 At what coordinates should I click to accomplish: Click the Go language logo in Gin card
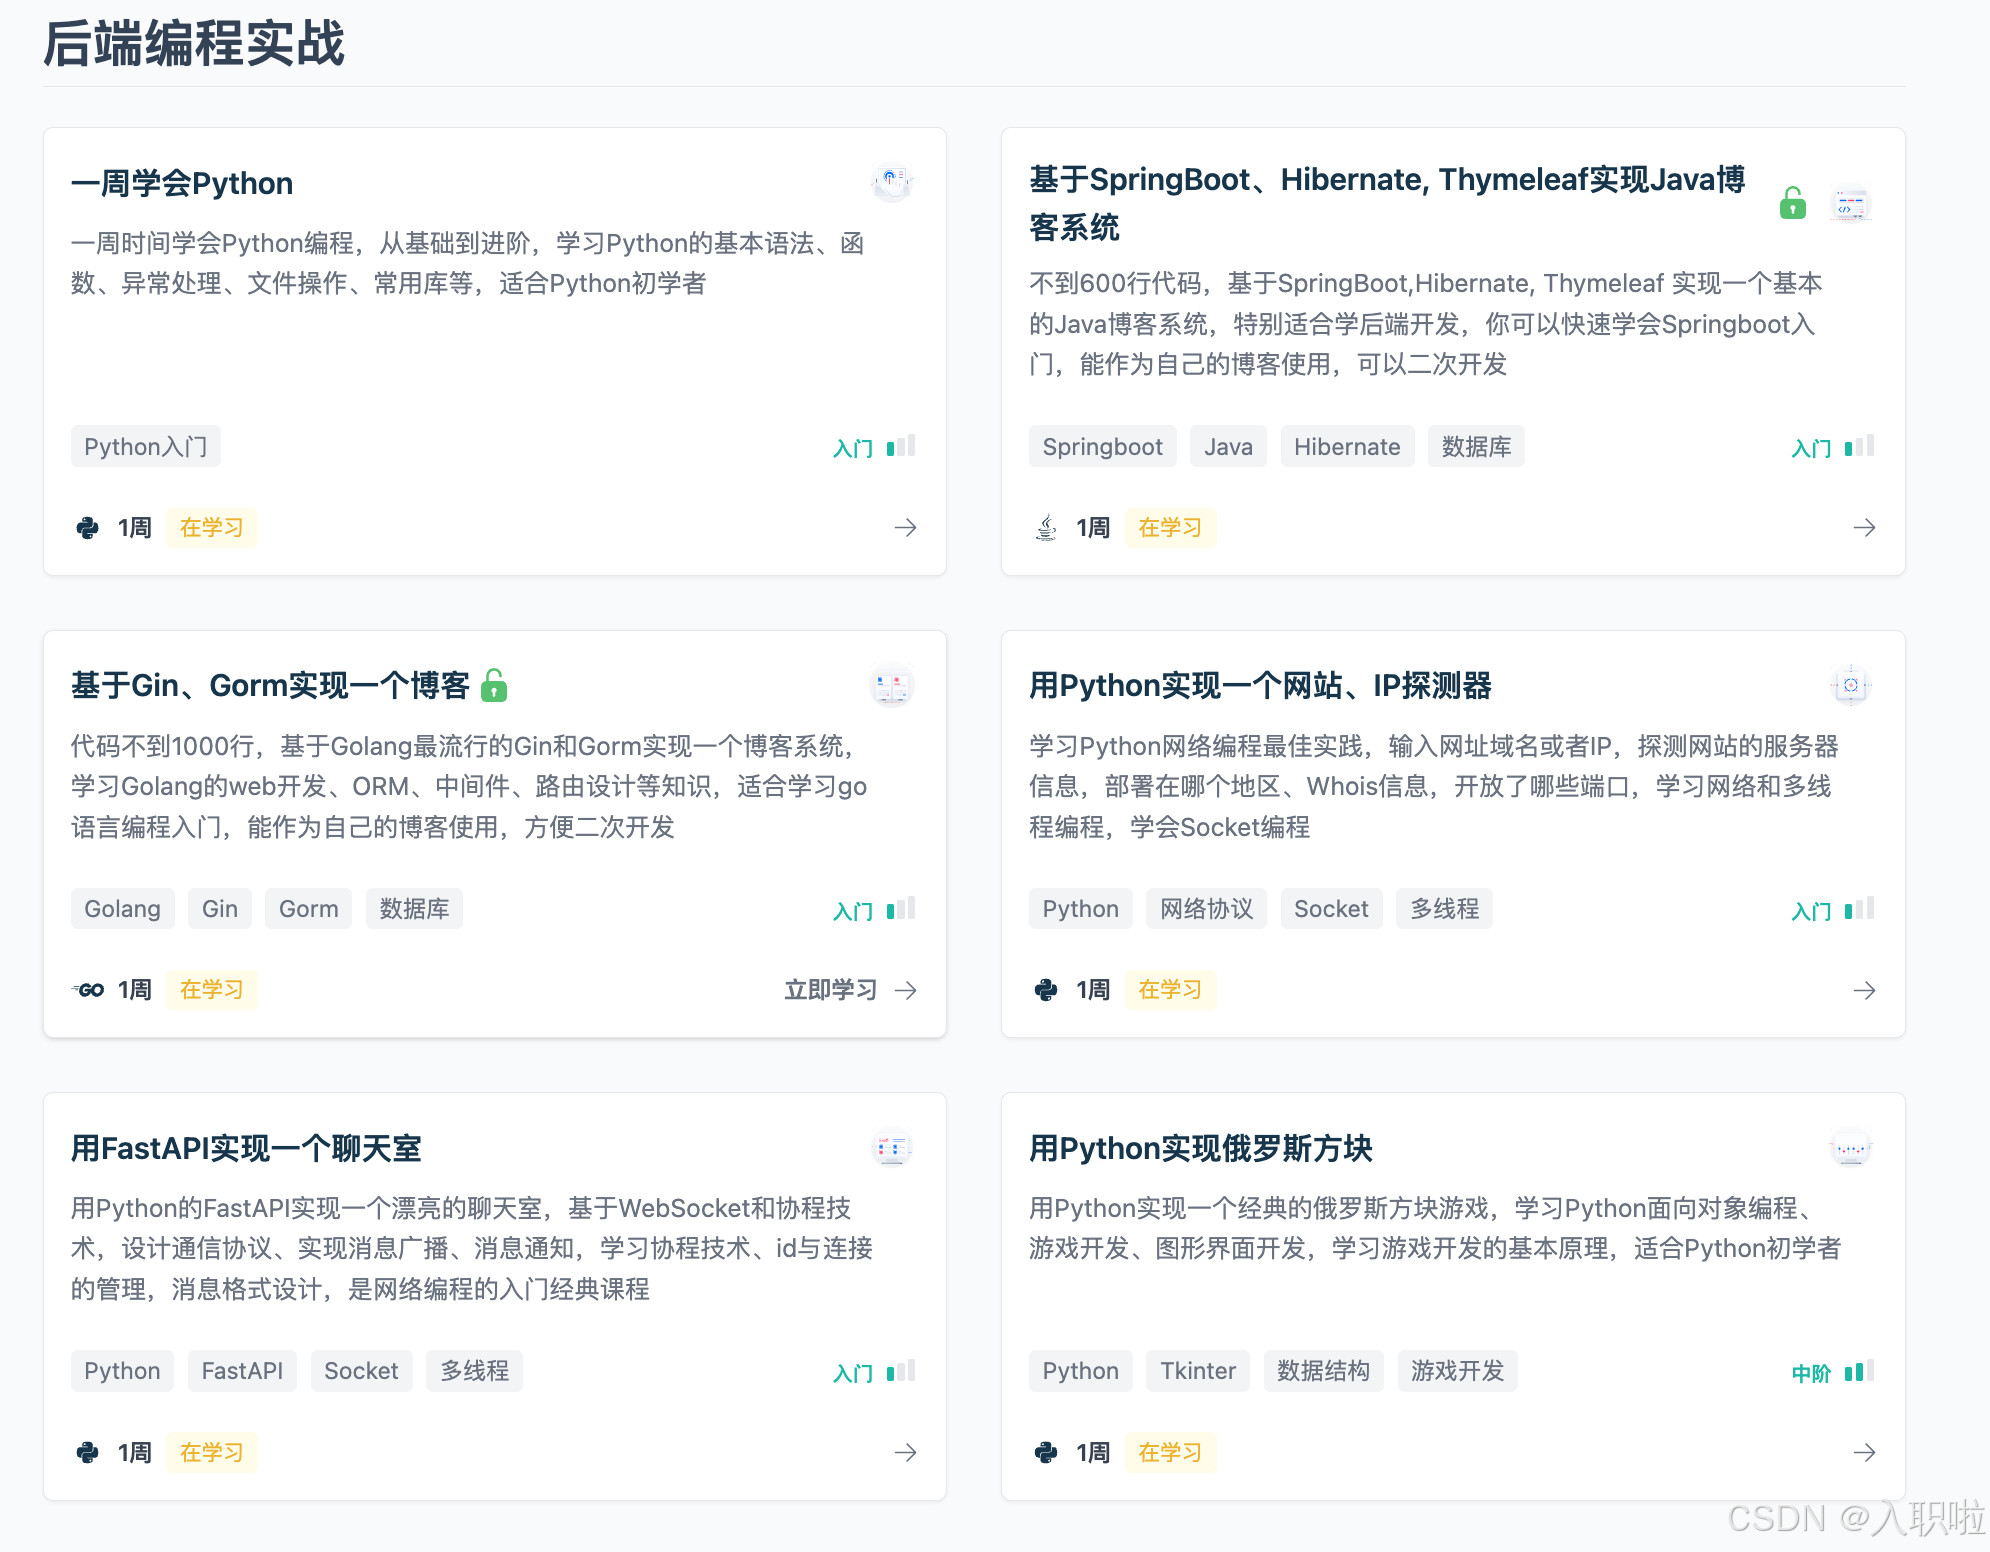click(88, 990)
